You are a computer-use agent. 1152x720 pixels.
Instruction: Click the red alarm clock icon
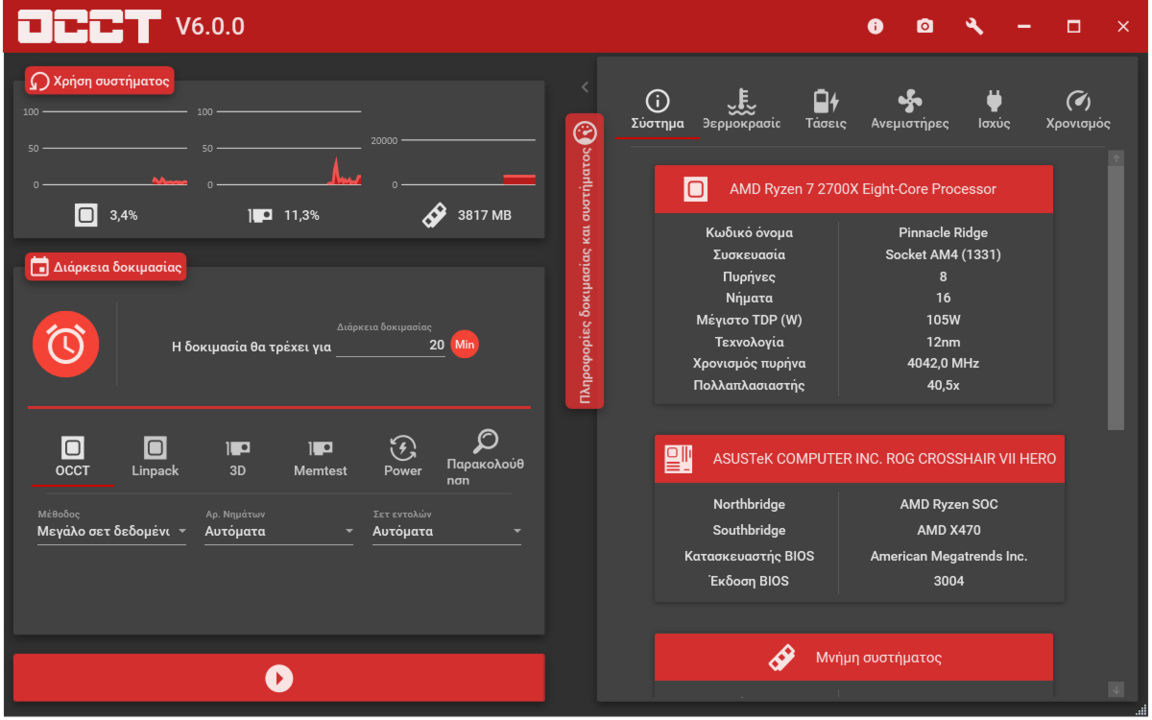[x=66, y=344]
